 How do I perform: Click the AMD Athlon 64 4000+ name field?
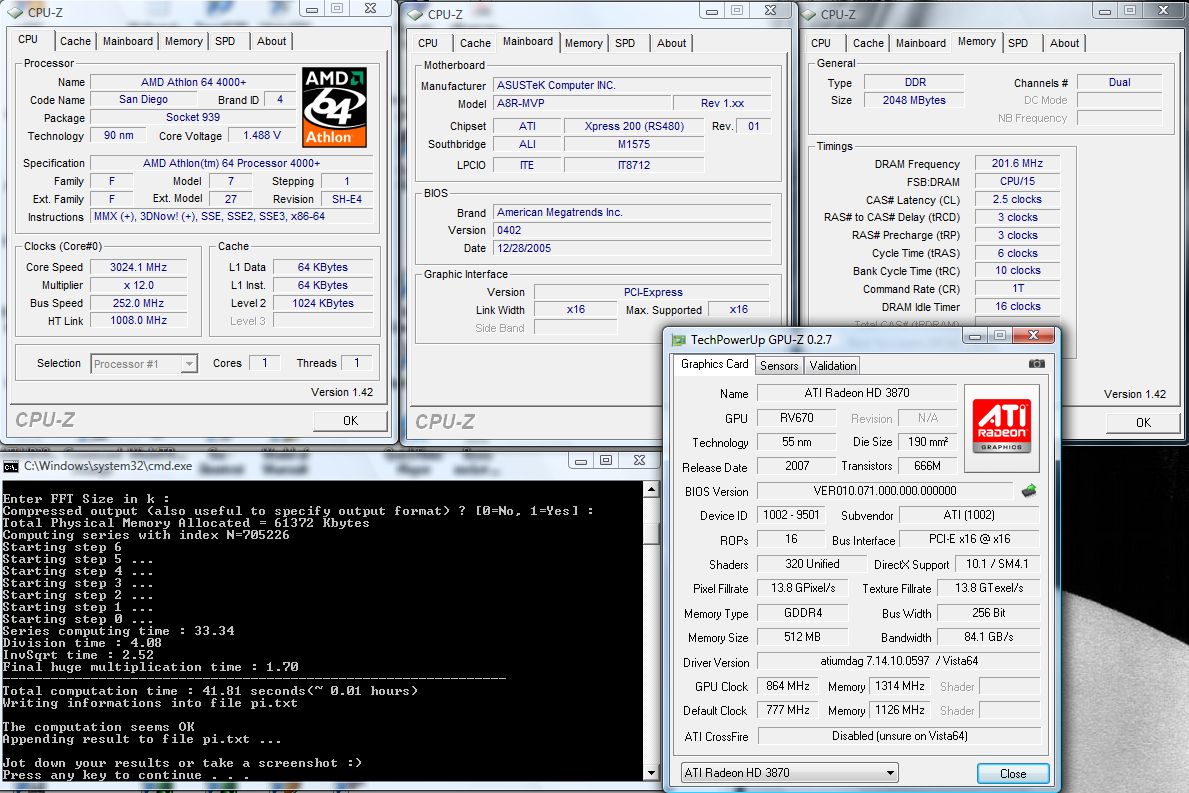click(193, 82)
